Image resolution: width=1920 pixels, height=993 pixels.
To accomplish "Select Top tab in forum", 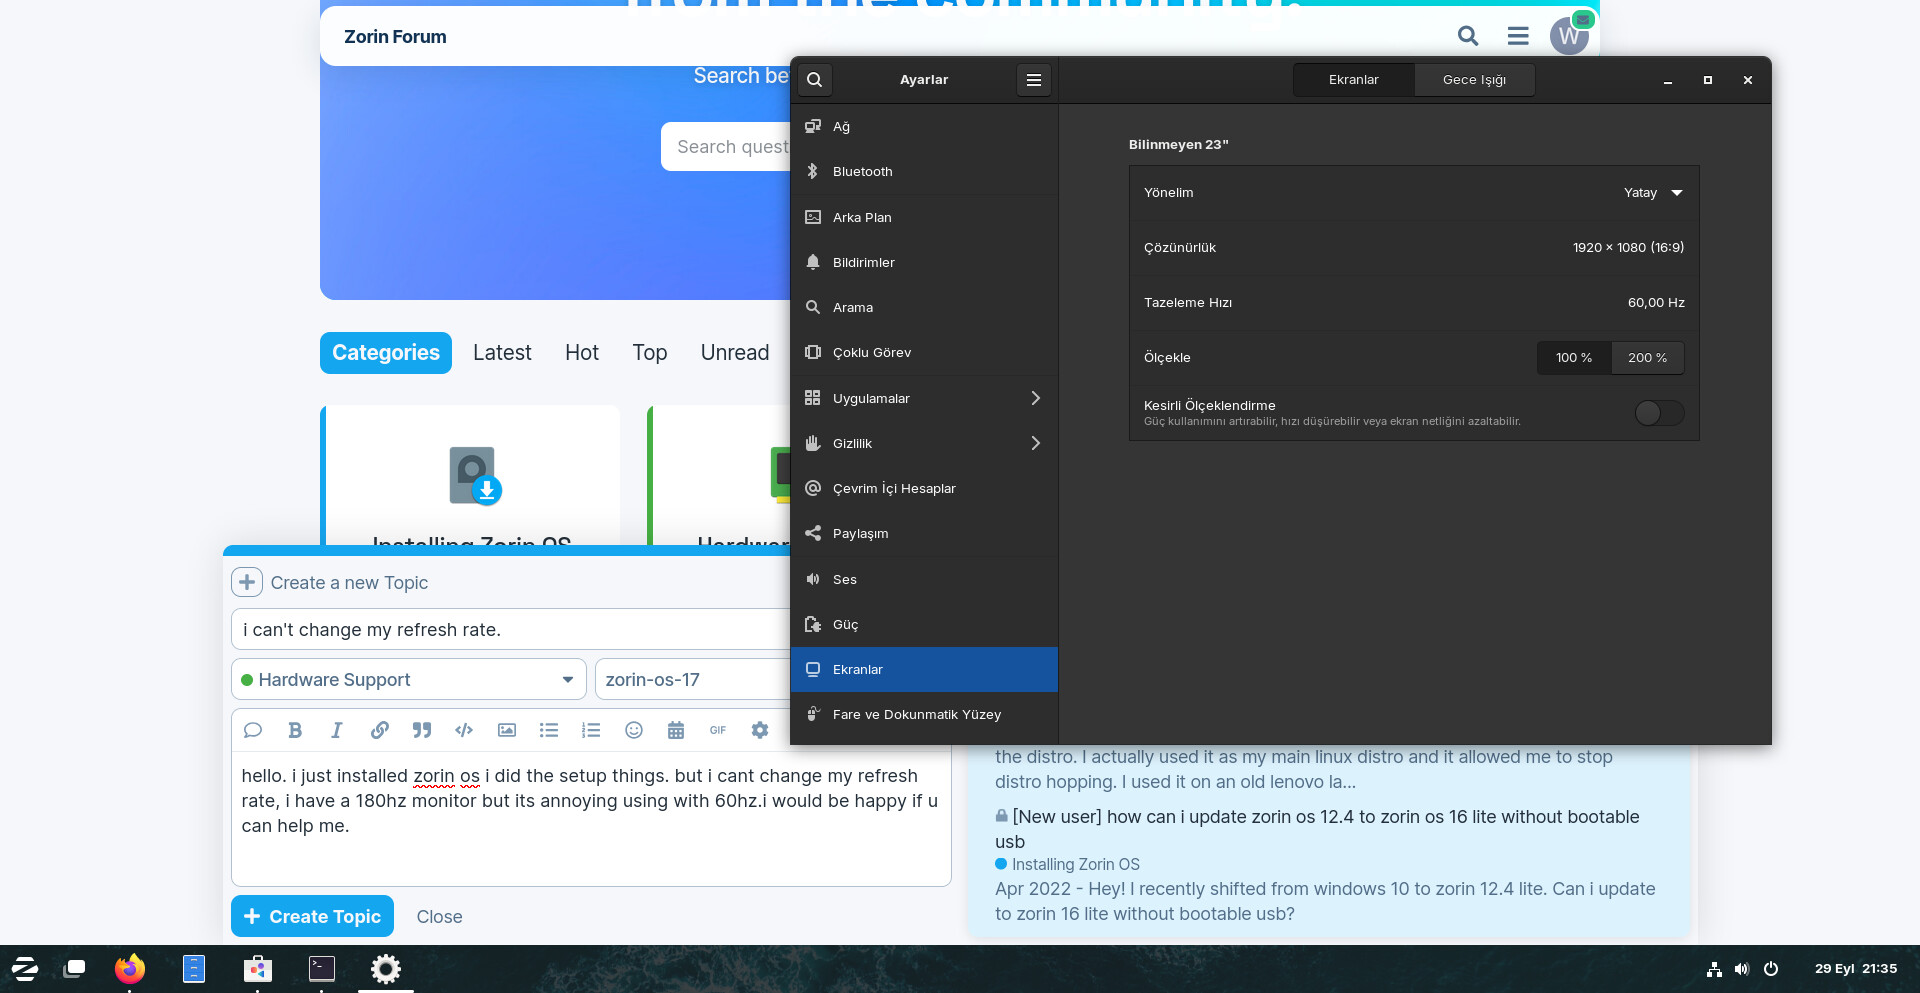I will (650, 353).
